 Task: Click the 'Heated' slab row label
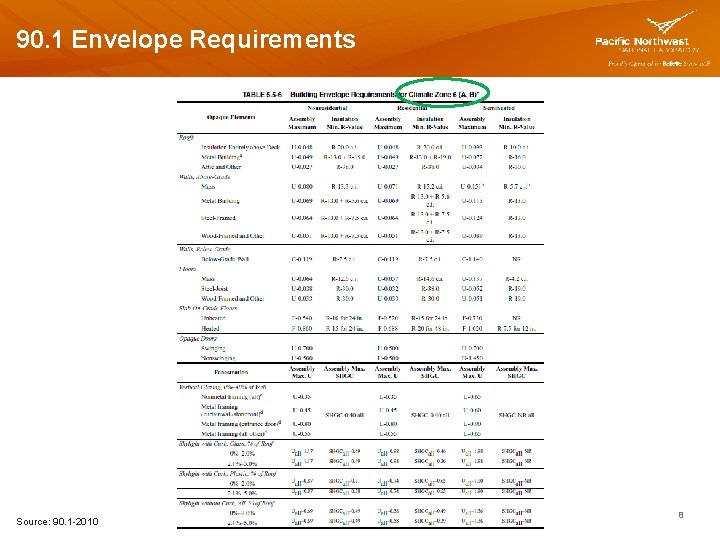point(210,329)
